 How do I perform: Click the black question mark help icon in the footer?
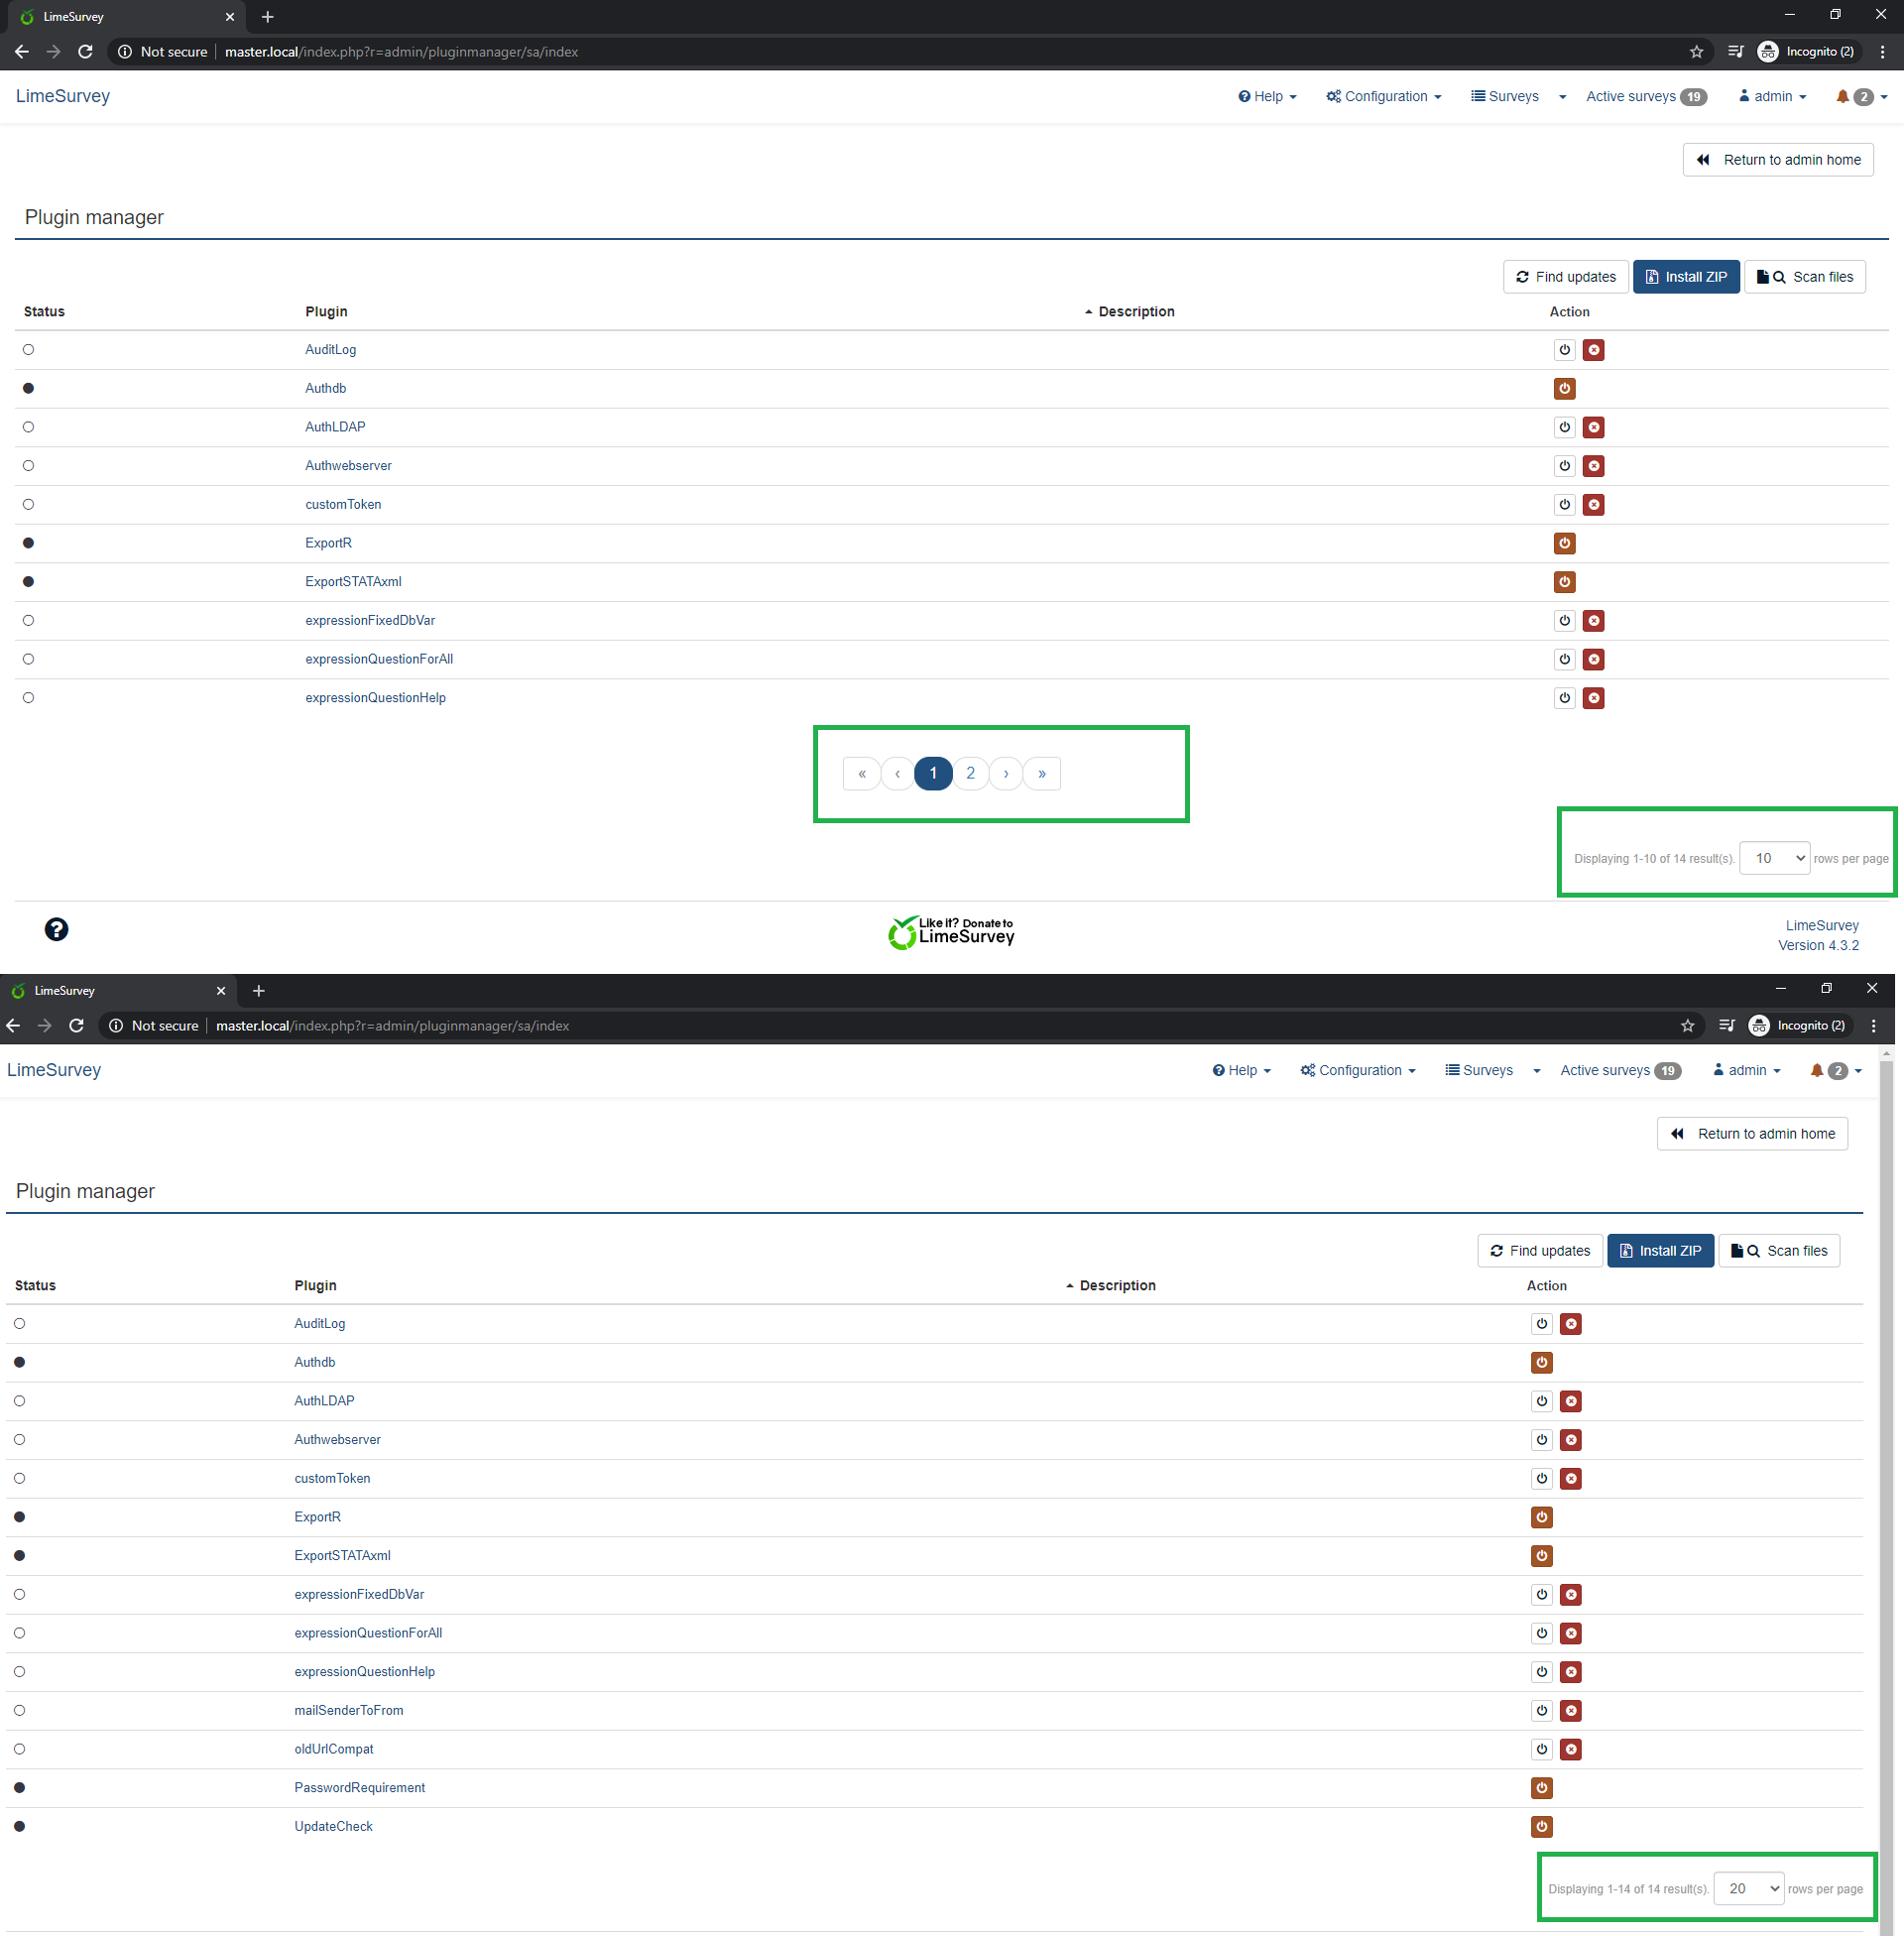56,929
